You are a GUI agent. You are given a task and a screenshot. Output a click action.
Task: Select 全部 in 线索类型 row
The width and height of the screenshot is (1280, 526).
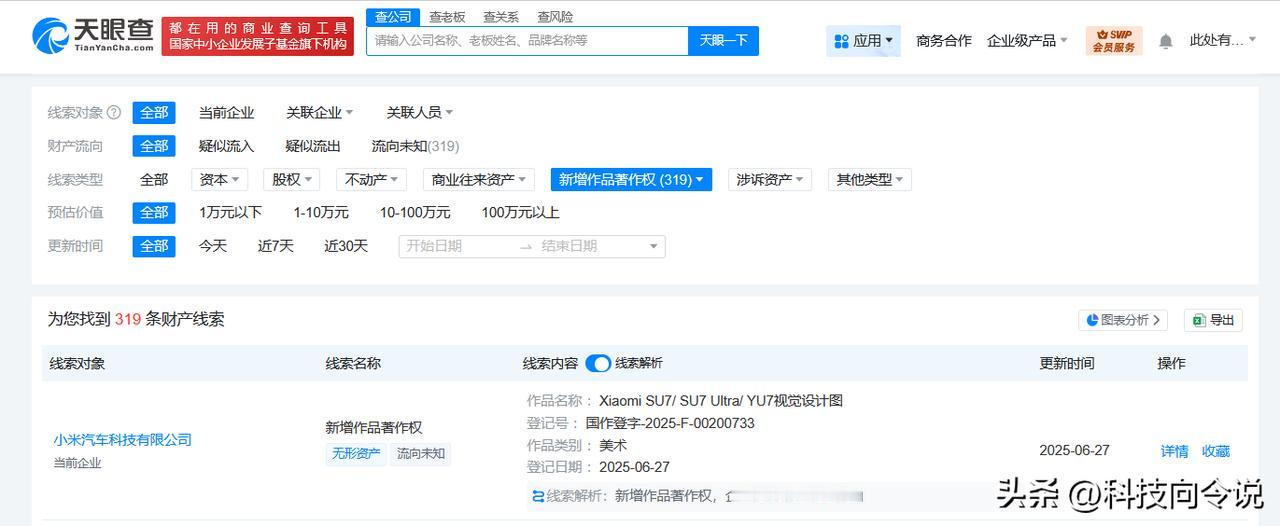(x=154, y=180)
